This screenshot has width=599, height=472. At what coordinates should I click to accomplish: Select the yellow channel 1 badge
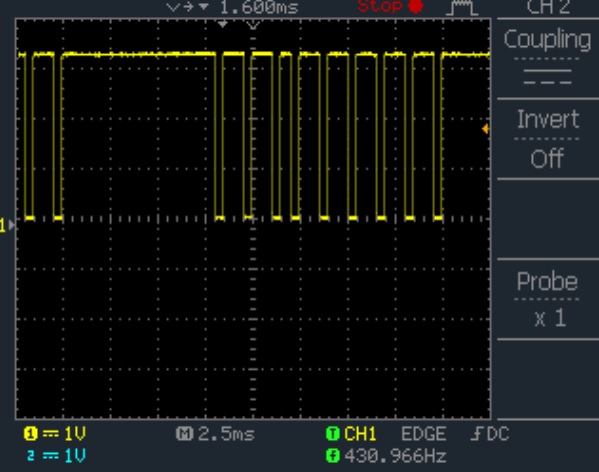[31, 434]
